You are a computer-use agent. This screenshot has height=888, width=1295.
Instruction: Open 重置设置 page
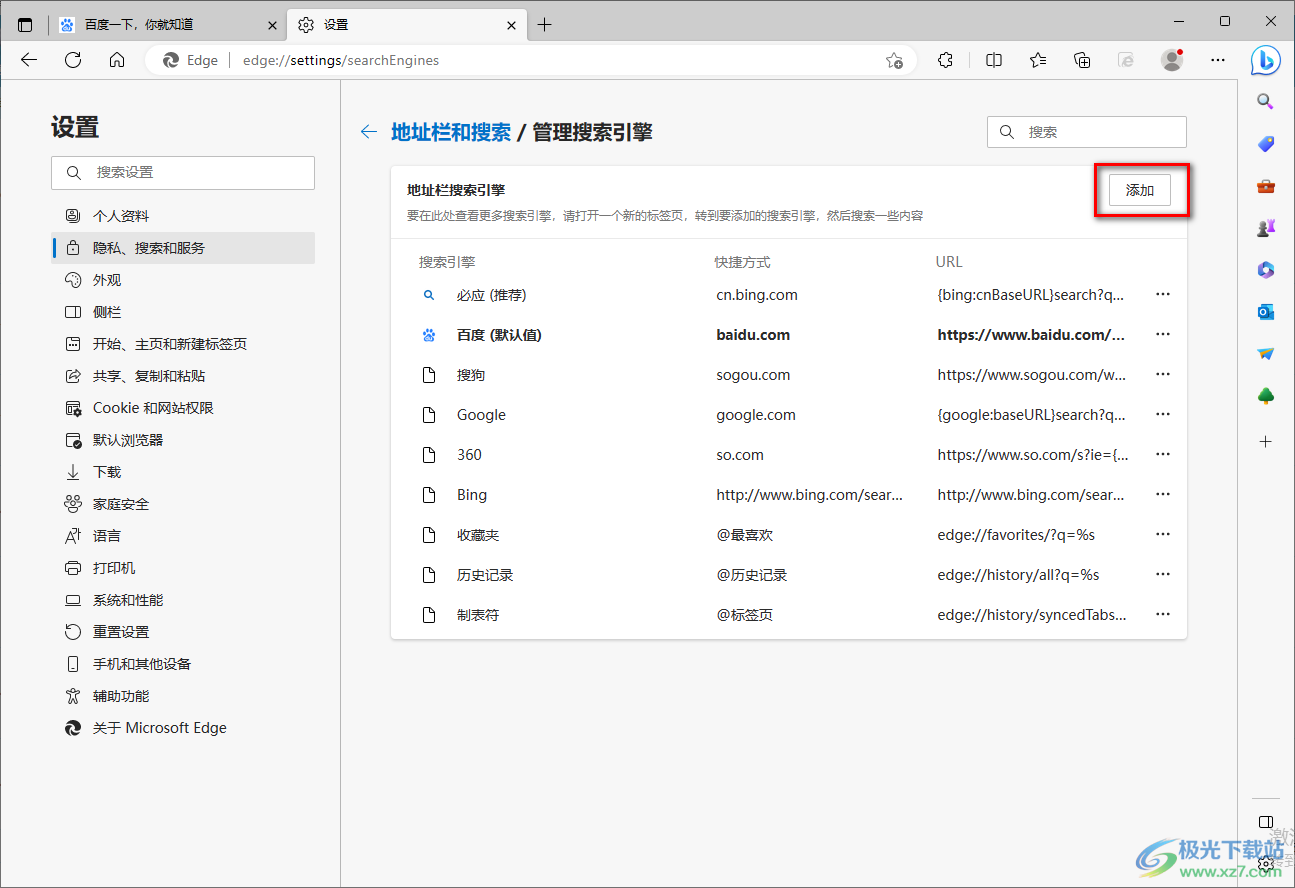183,632
